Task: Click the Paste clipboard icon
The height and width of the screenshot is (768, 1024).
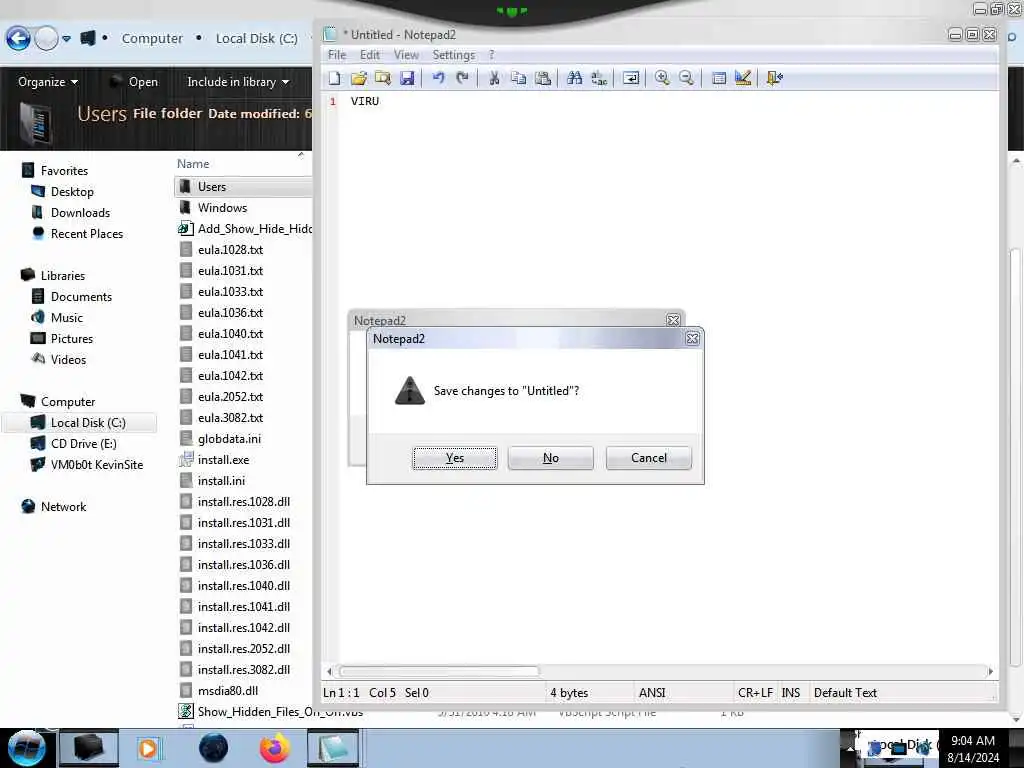Action: click(543, 78)
